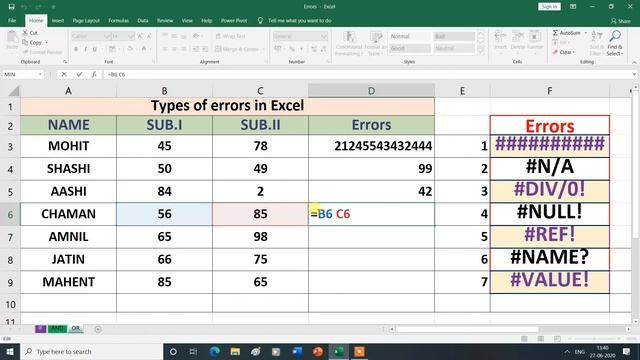Toggle Italic formatting
Viewport: 640px width, 360px height.
coord(85,49)
